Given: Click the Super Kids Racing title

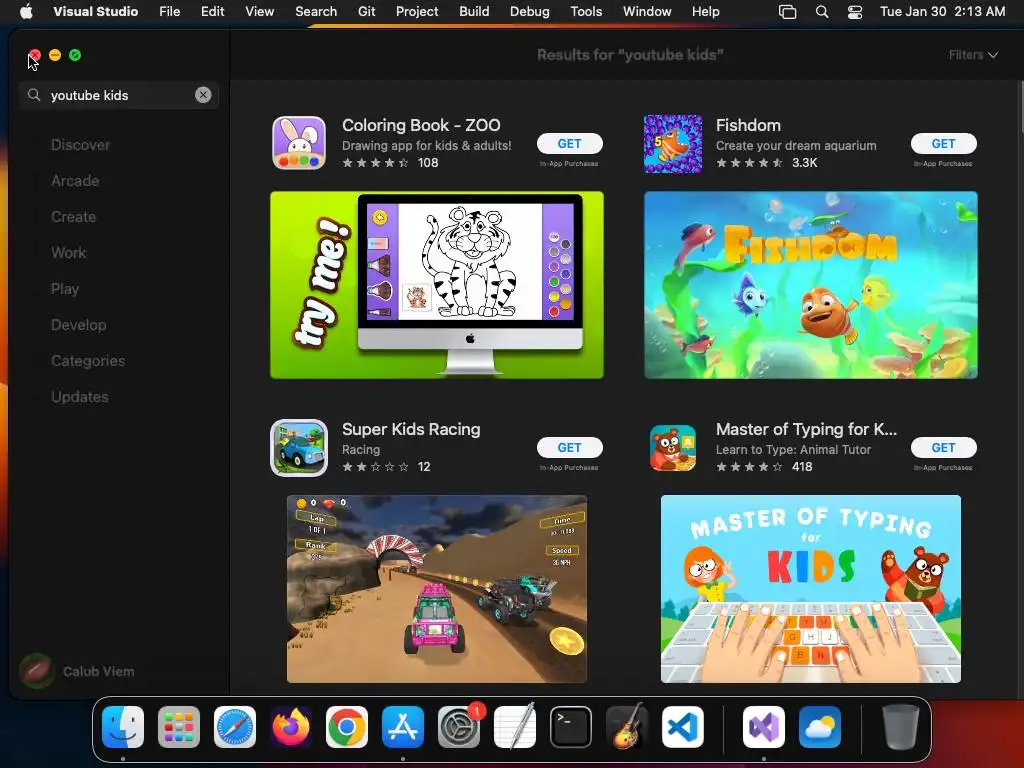Looking at the screenshot, I should click(x=411, y=429).
